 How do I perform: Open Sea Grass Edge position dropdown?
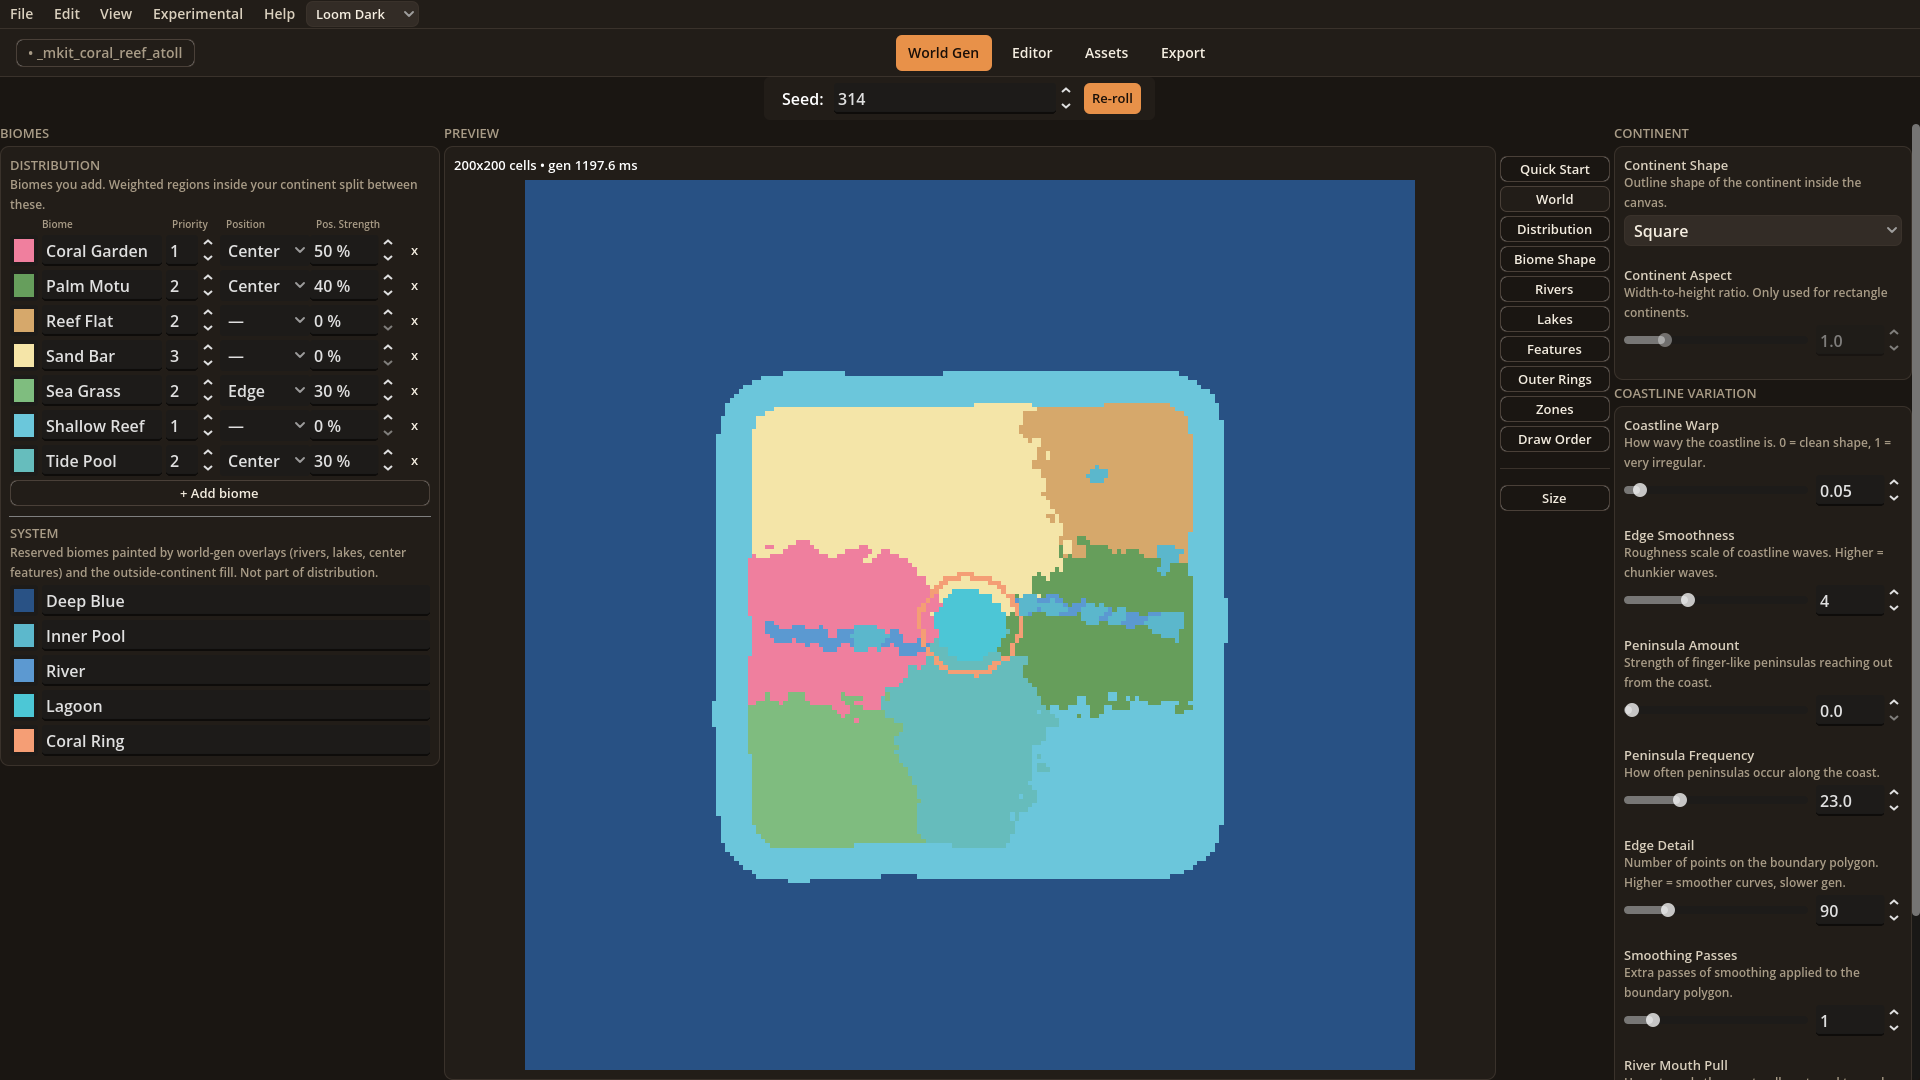tap(265, 391)
